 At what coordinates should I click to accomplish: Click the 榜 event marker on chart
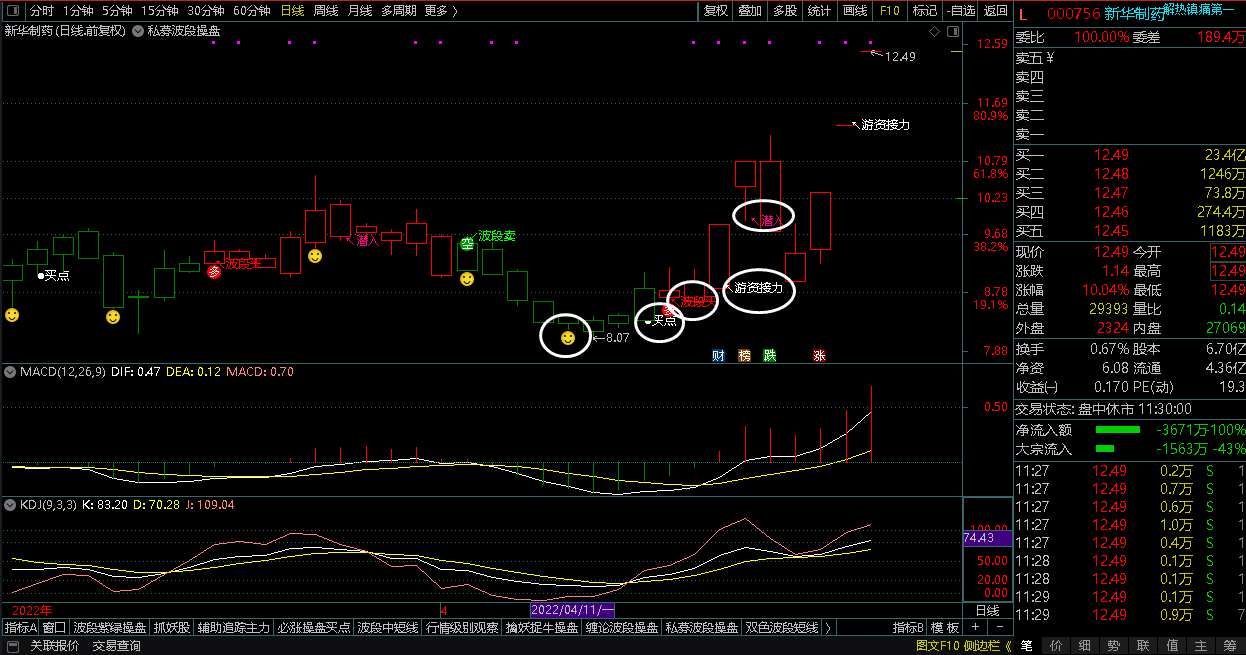click(743, 355)
